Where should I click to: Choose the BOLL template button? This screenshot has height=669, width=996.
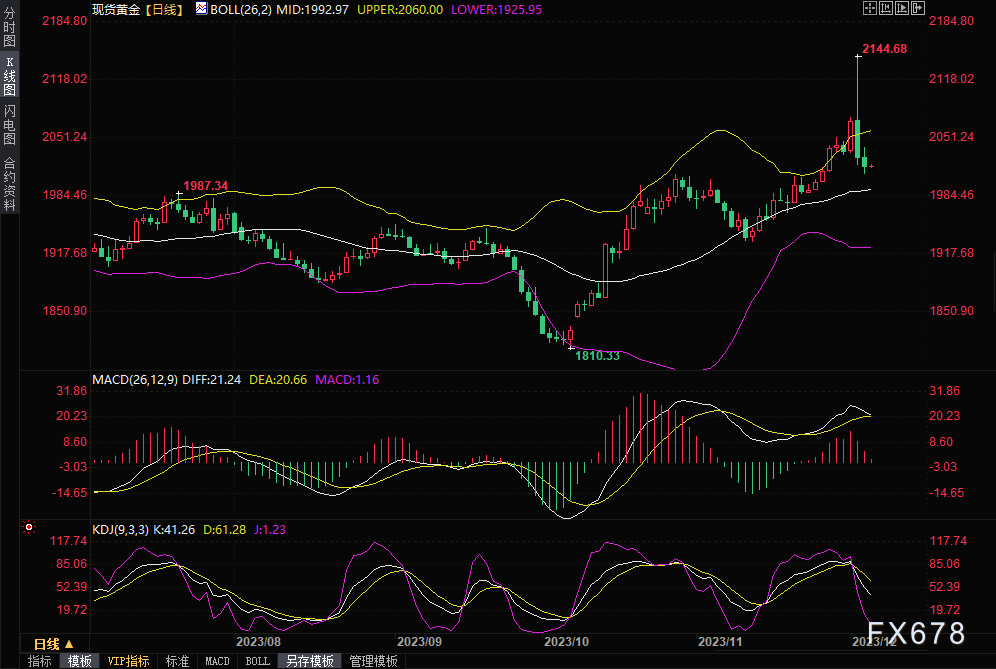click(x=257, y=661)
